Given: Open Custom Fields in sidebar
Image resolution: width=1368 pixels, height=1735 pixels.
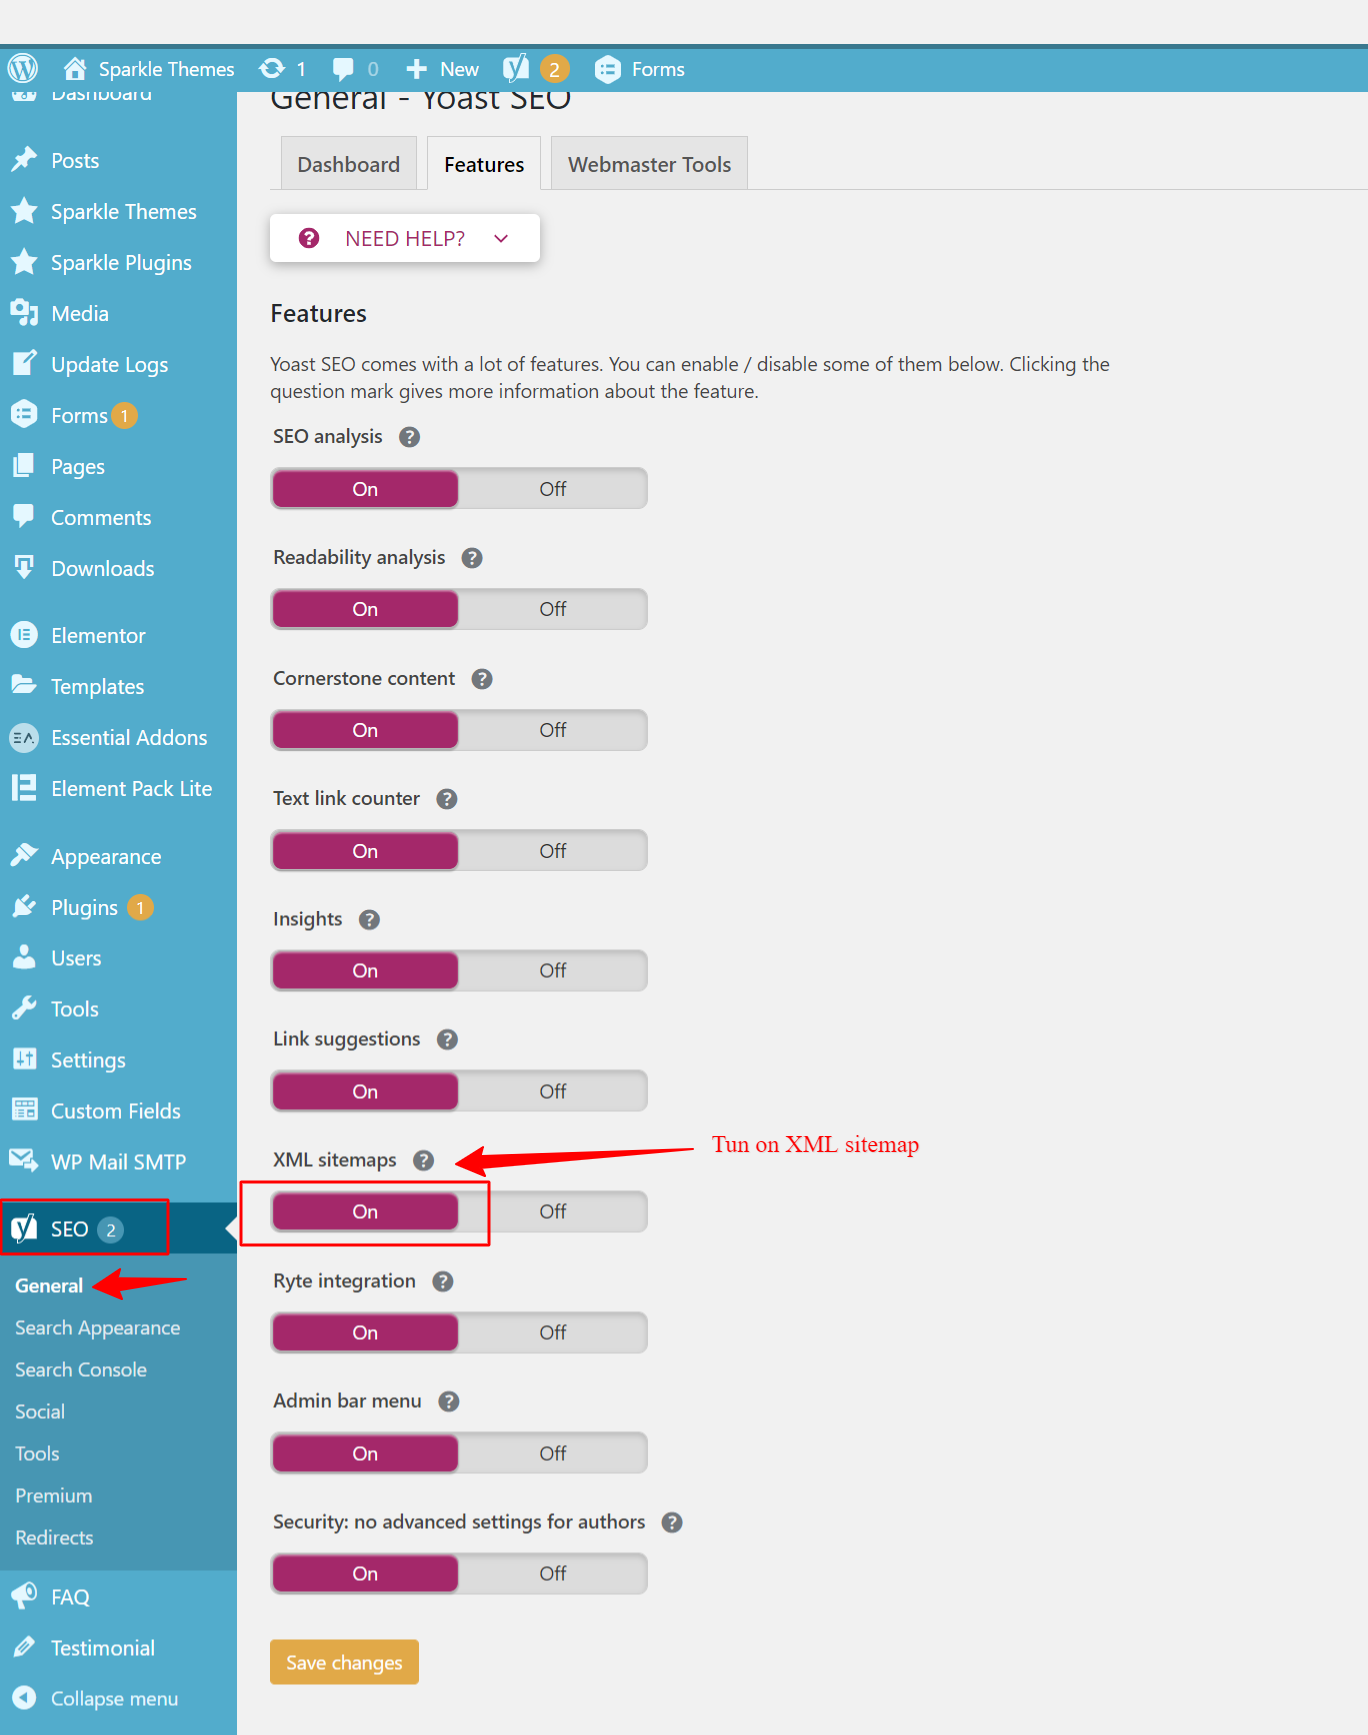Looking at the screenshot, I should [118, 1111].
